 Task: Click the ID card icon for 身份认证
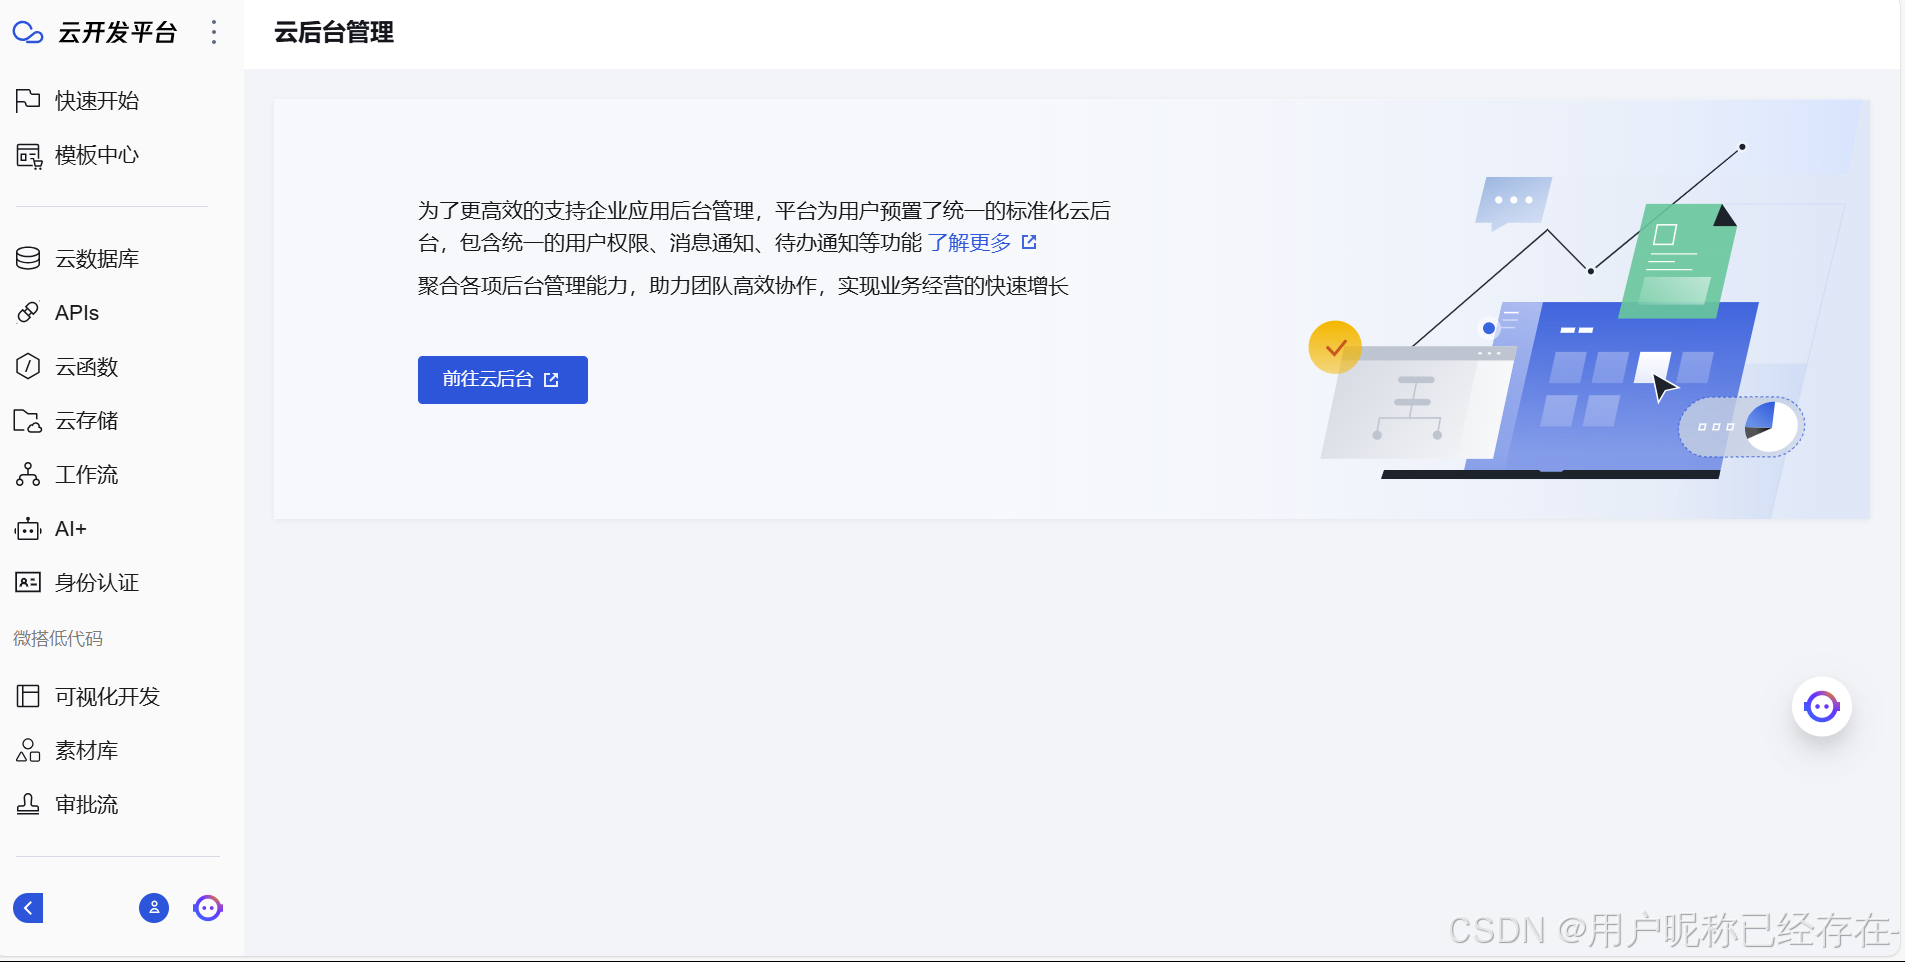(28, 582)
